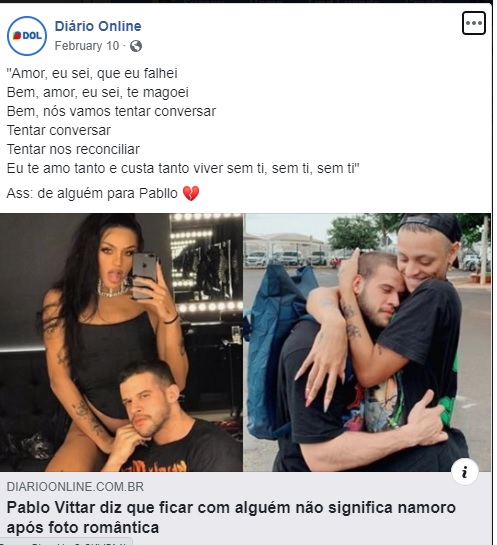497x545 pixels.
Task: Click the broken heart emoji
Action: tap(191, 194)
